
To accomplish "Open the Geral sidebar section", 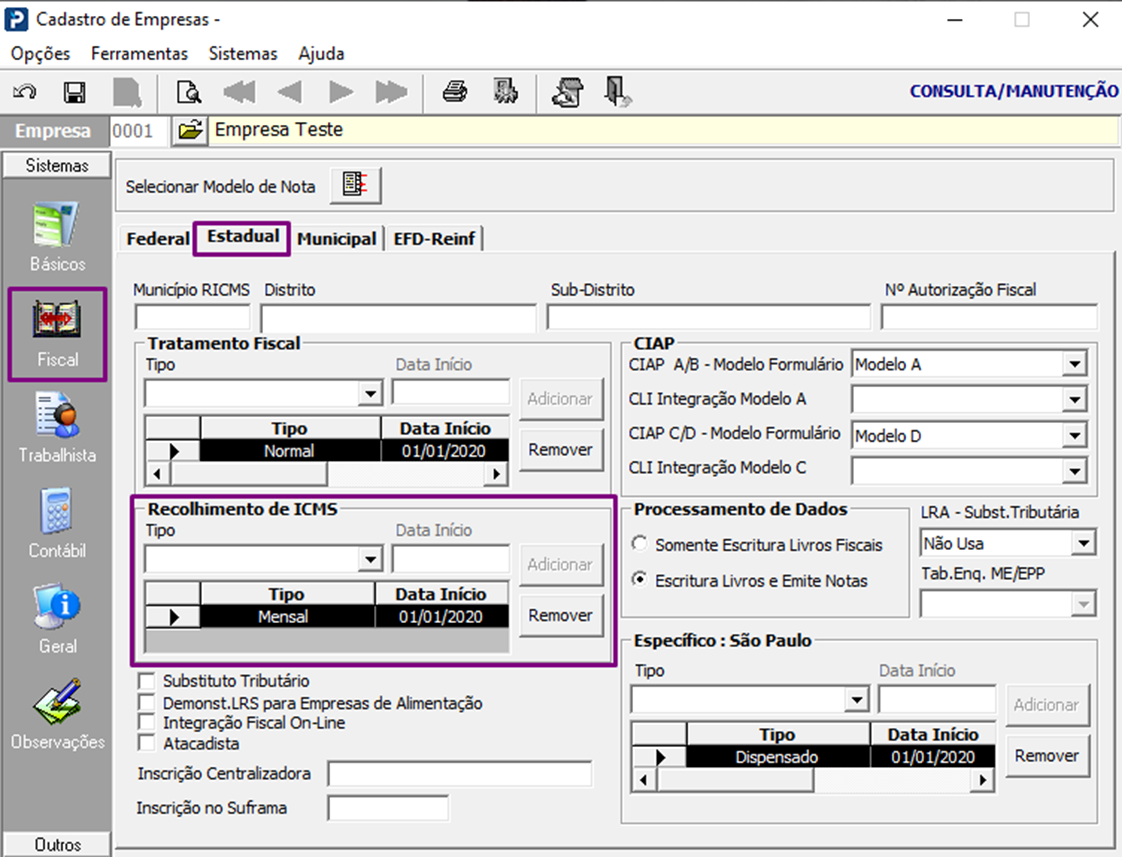I will [x=57, y=618].
